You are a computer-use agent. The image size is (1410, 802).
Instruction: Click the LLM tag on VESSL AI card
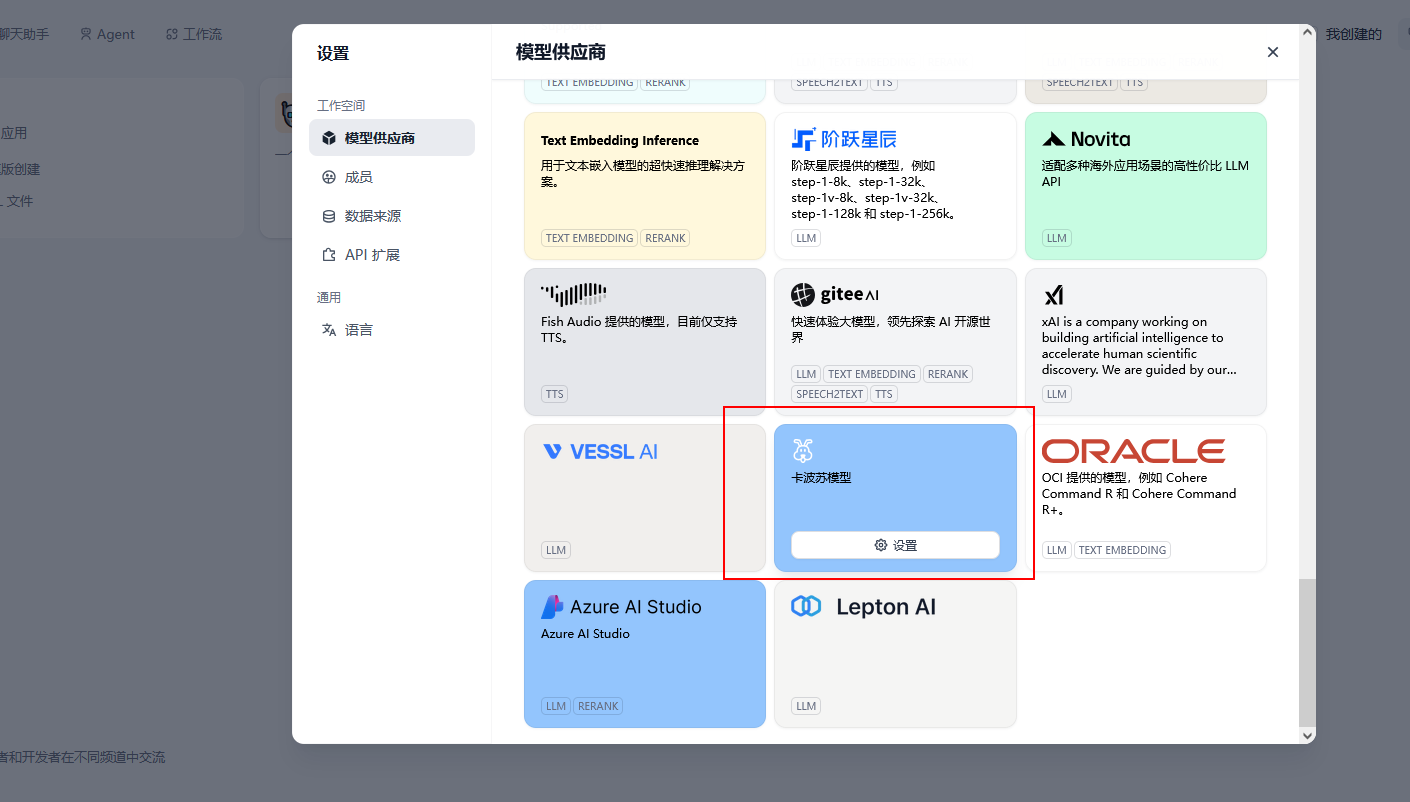556,550
